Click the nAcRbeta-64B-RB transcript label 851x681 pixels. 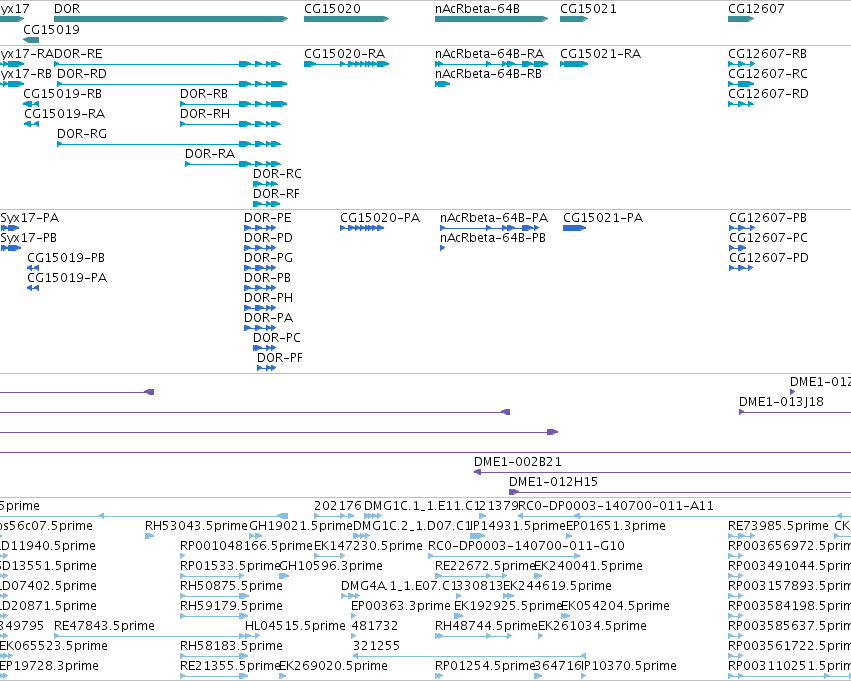pos(488,74)
